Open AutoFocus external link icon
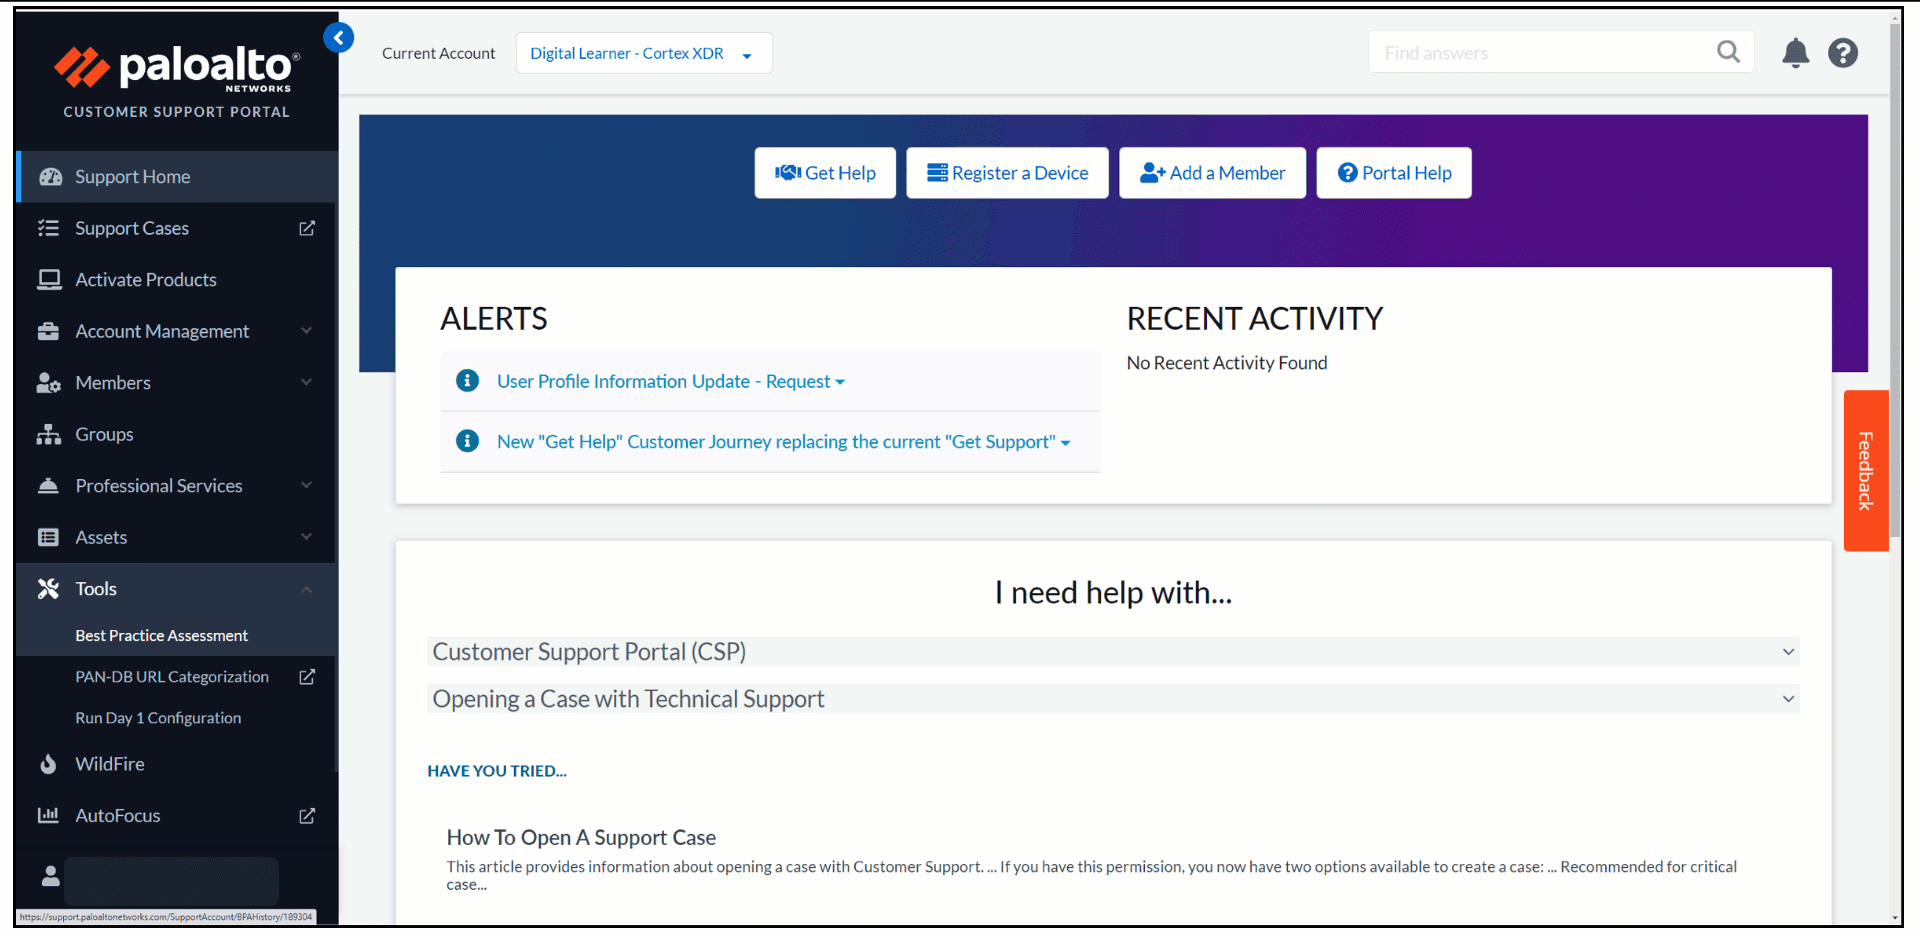Screen dimensions: 1920x932 [x=307, y=816]
